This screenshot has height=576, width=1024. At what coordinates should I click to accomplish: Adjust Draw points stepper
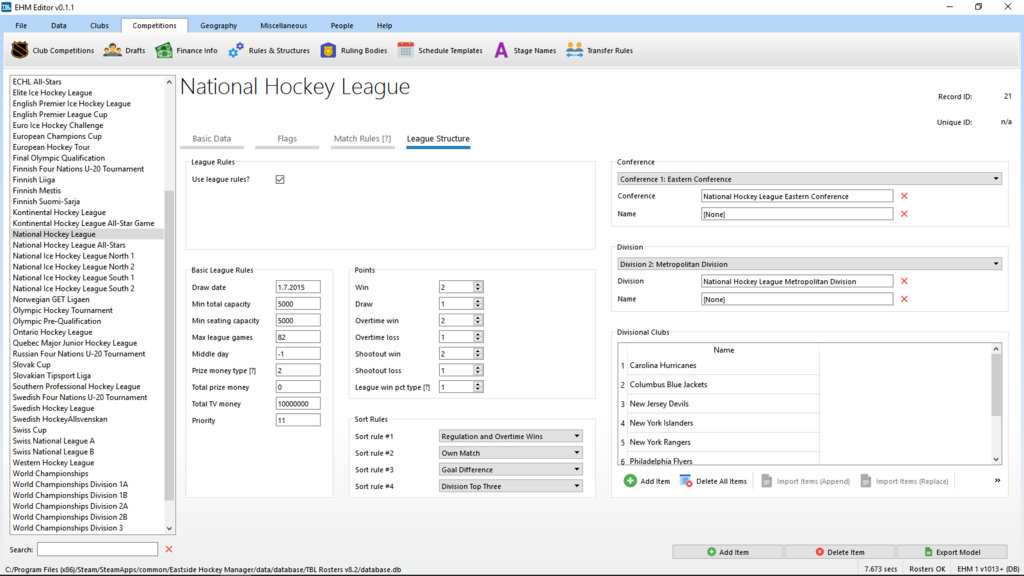click(x=478, y=304)
